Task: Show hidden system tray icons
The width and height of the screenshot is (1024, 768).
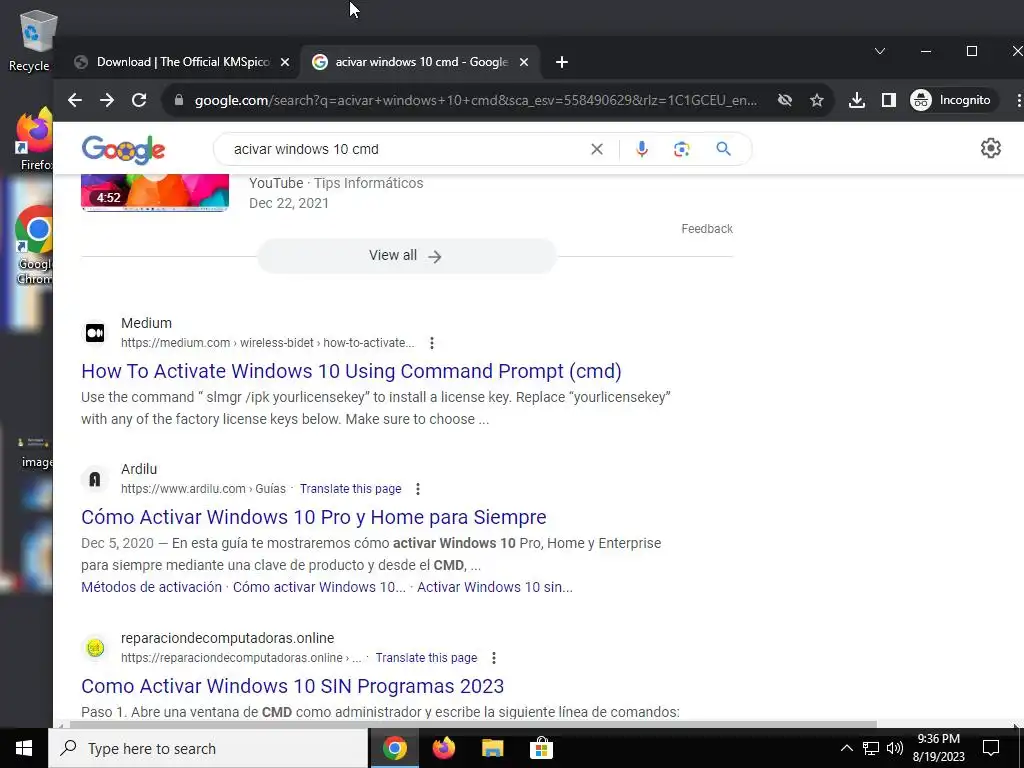Action: (846, 748)
